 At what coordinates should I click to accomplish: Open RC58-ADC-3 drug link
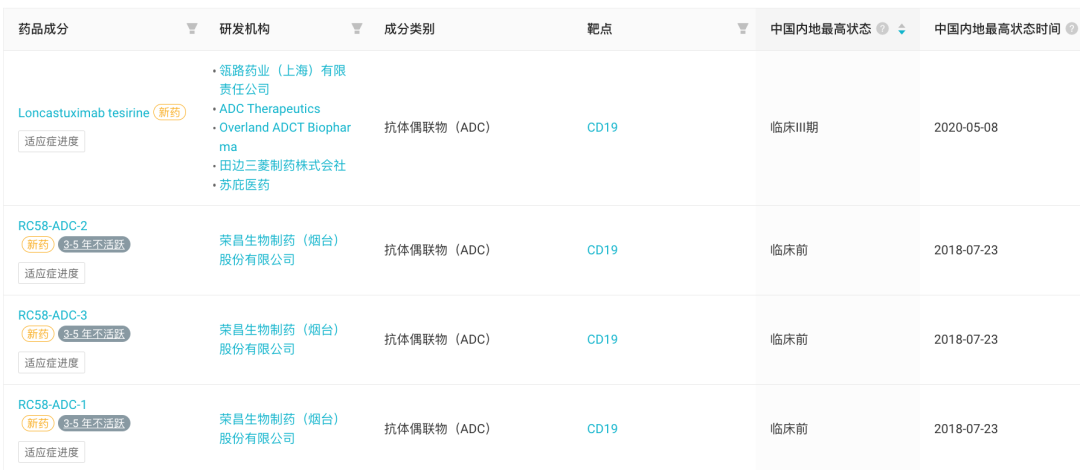[x=52, y=315]
